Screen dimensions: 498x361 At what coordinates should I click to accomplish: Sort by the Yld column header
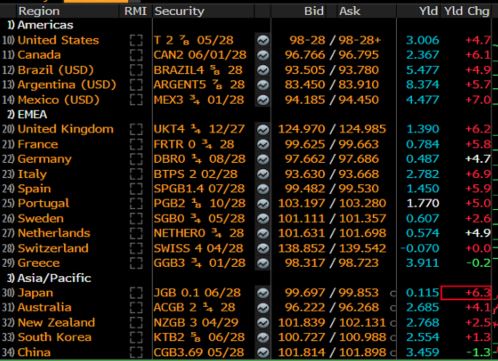pyautogui.click(x=428, y=11)
